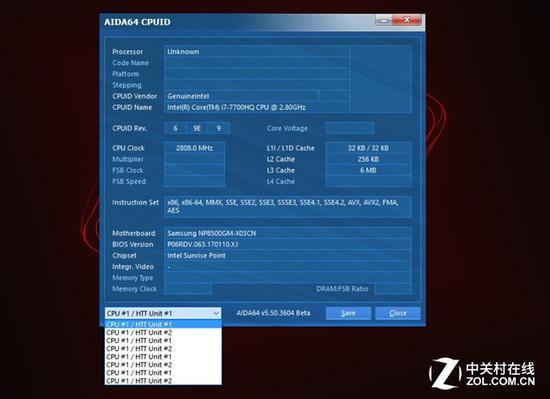This screenshot has width=550, height=399.
Task: Click the Save button
Action: coord(348,313)
